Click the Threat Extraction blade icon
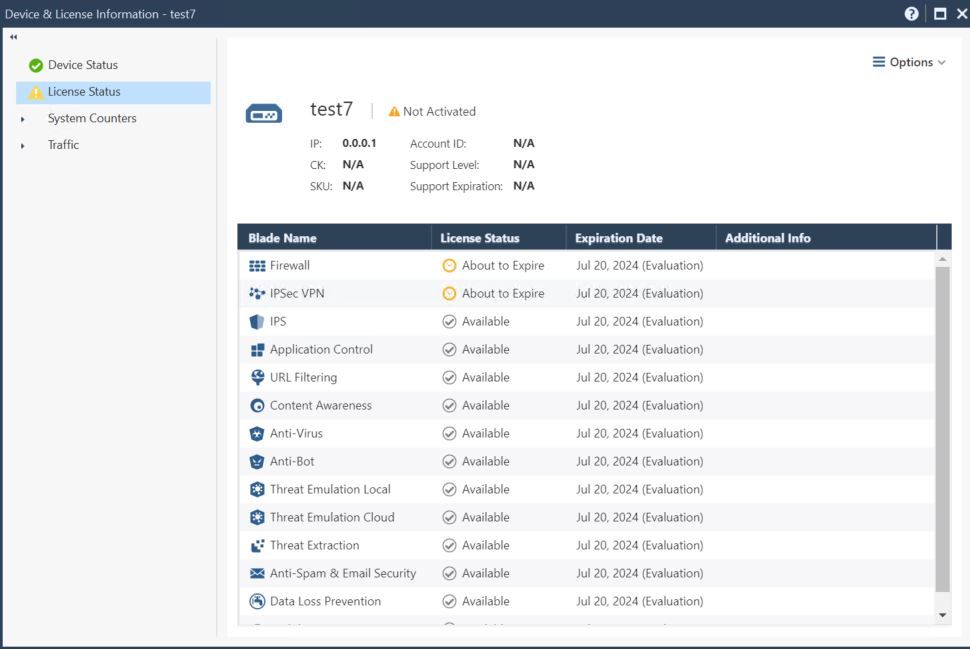The height and width of the screenshot is (649, 970). click(x=258, y=545)
